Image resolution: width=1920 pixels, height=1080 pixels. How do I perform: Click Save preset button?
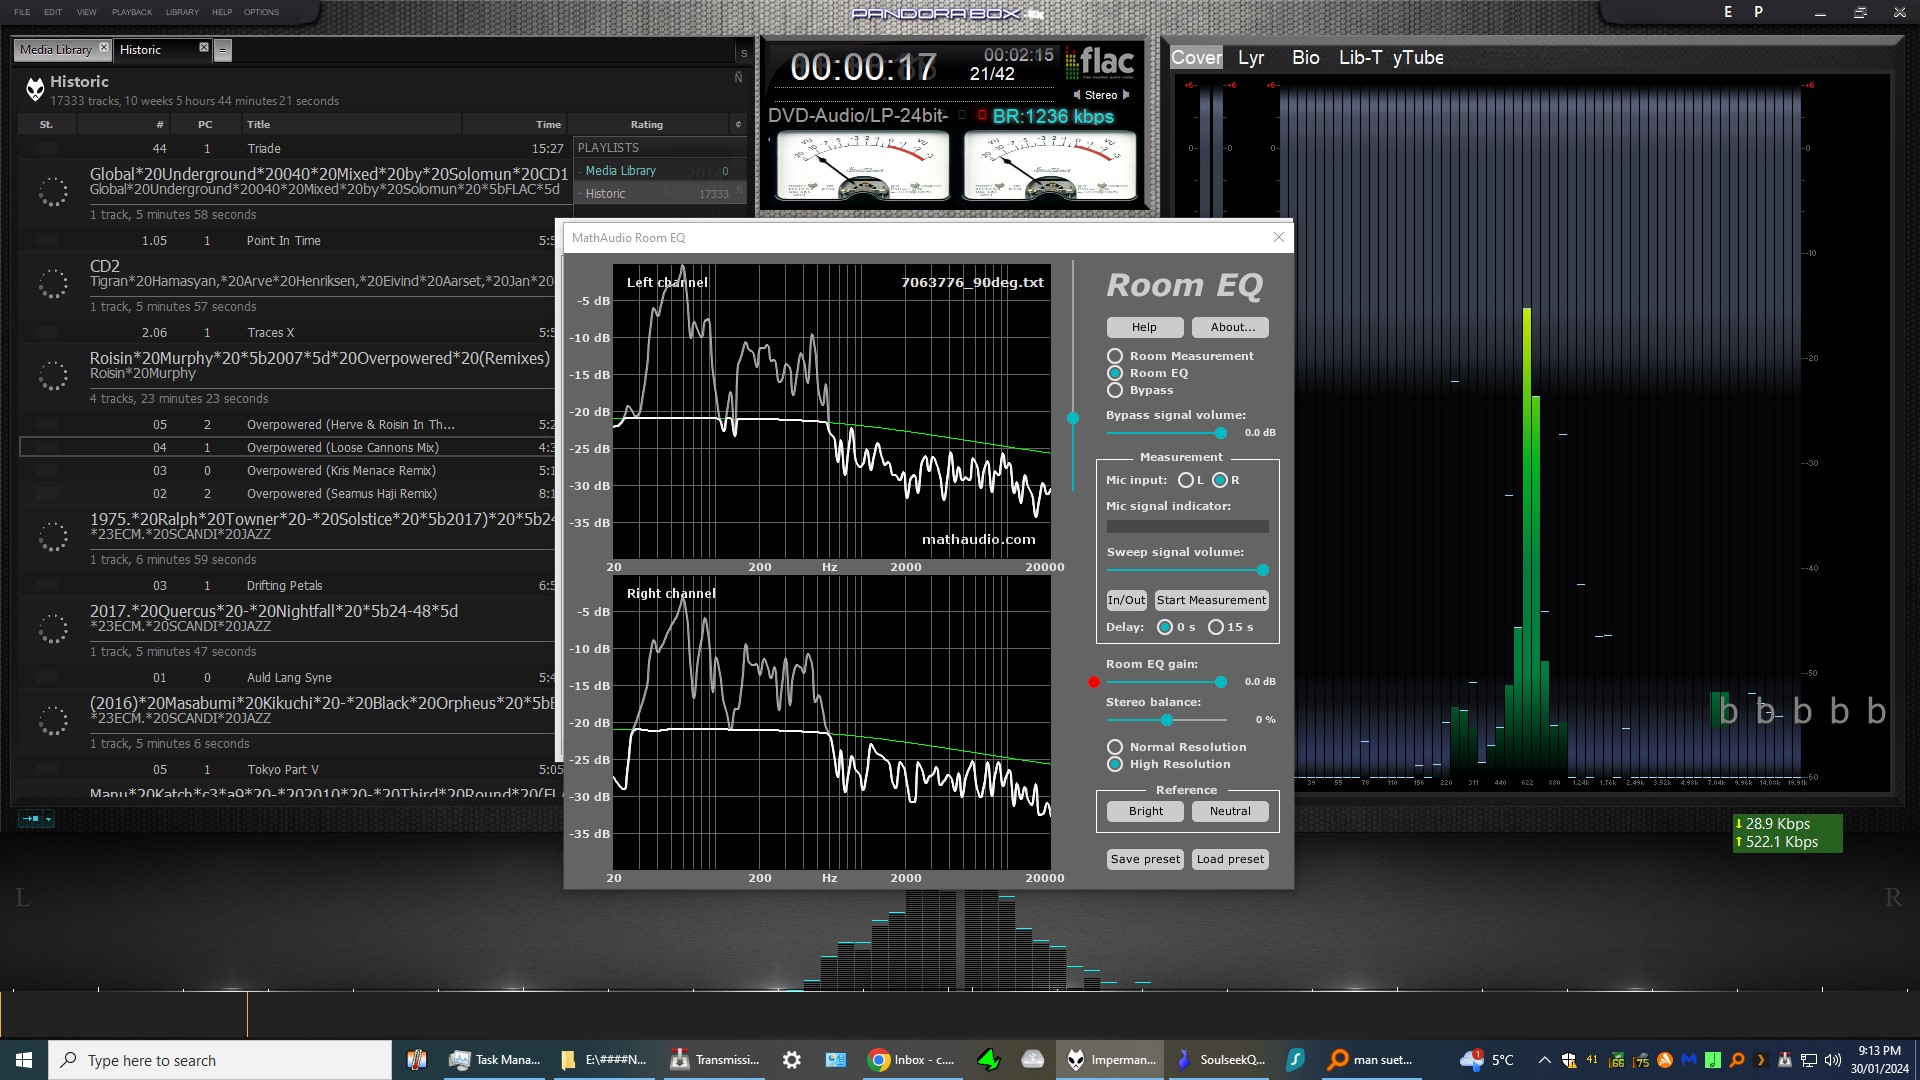[x=1145, y=859]
